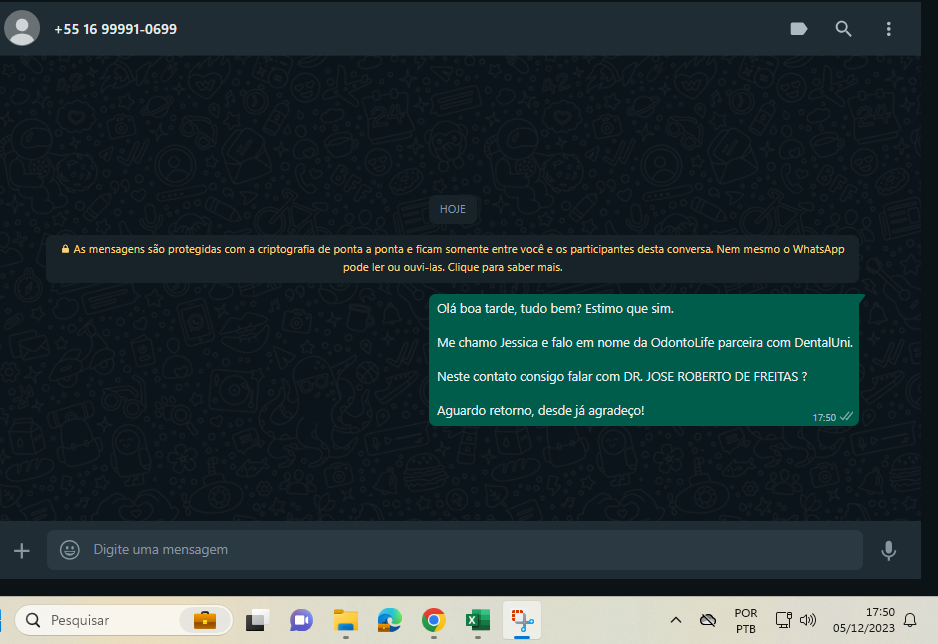Open the Snipping Tool taskbar icon
Screen dimensions: 938x644
tap(522, 621)
